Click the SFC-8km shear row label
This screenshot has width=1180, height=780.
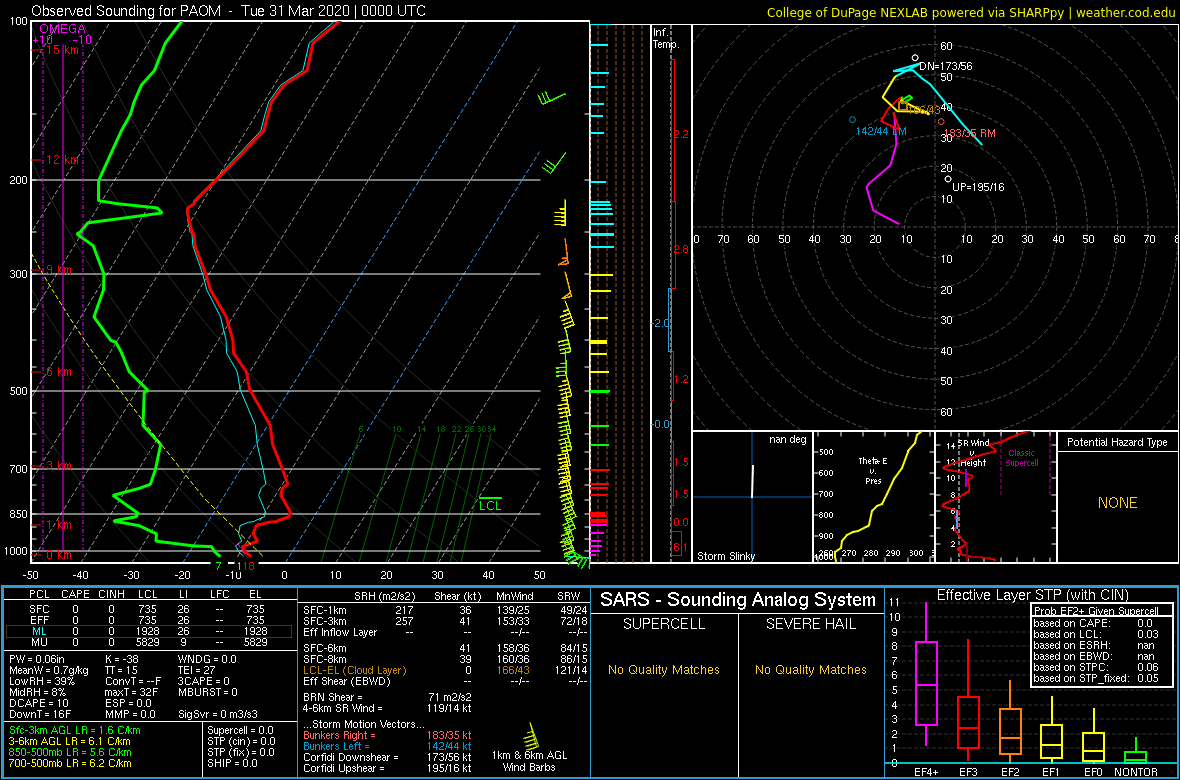click(324, 658)
